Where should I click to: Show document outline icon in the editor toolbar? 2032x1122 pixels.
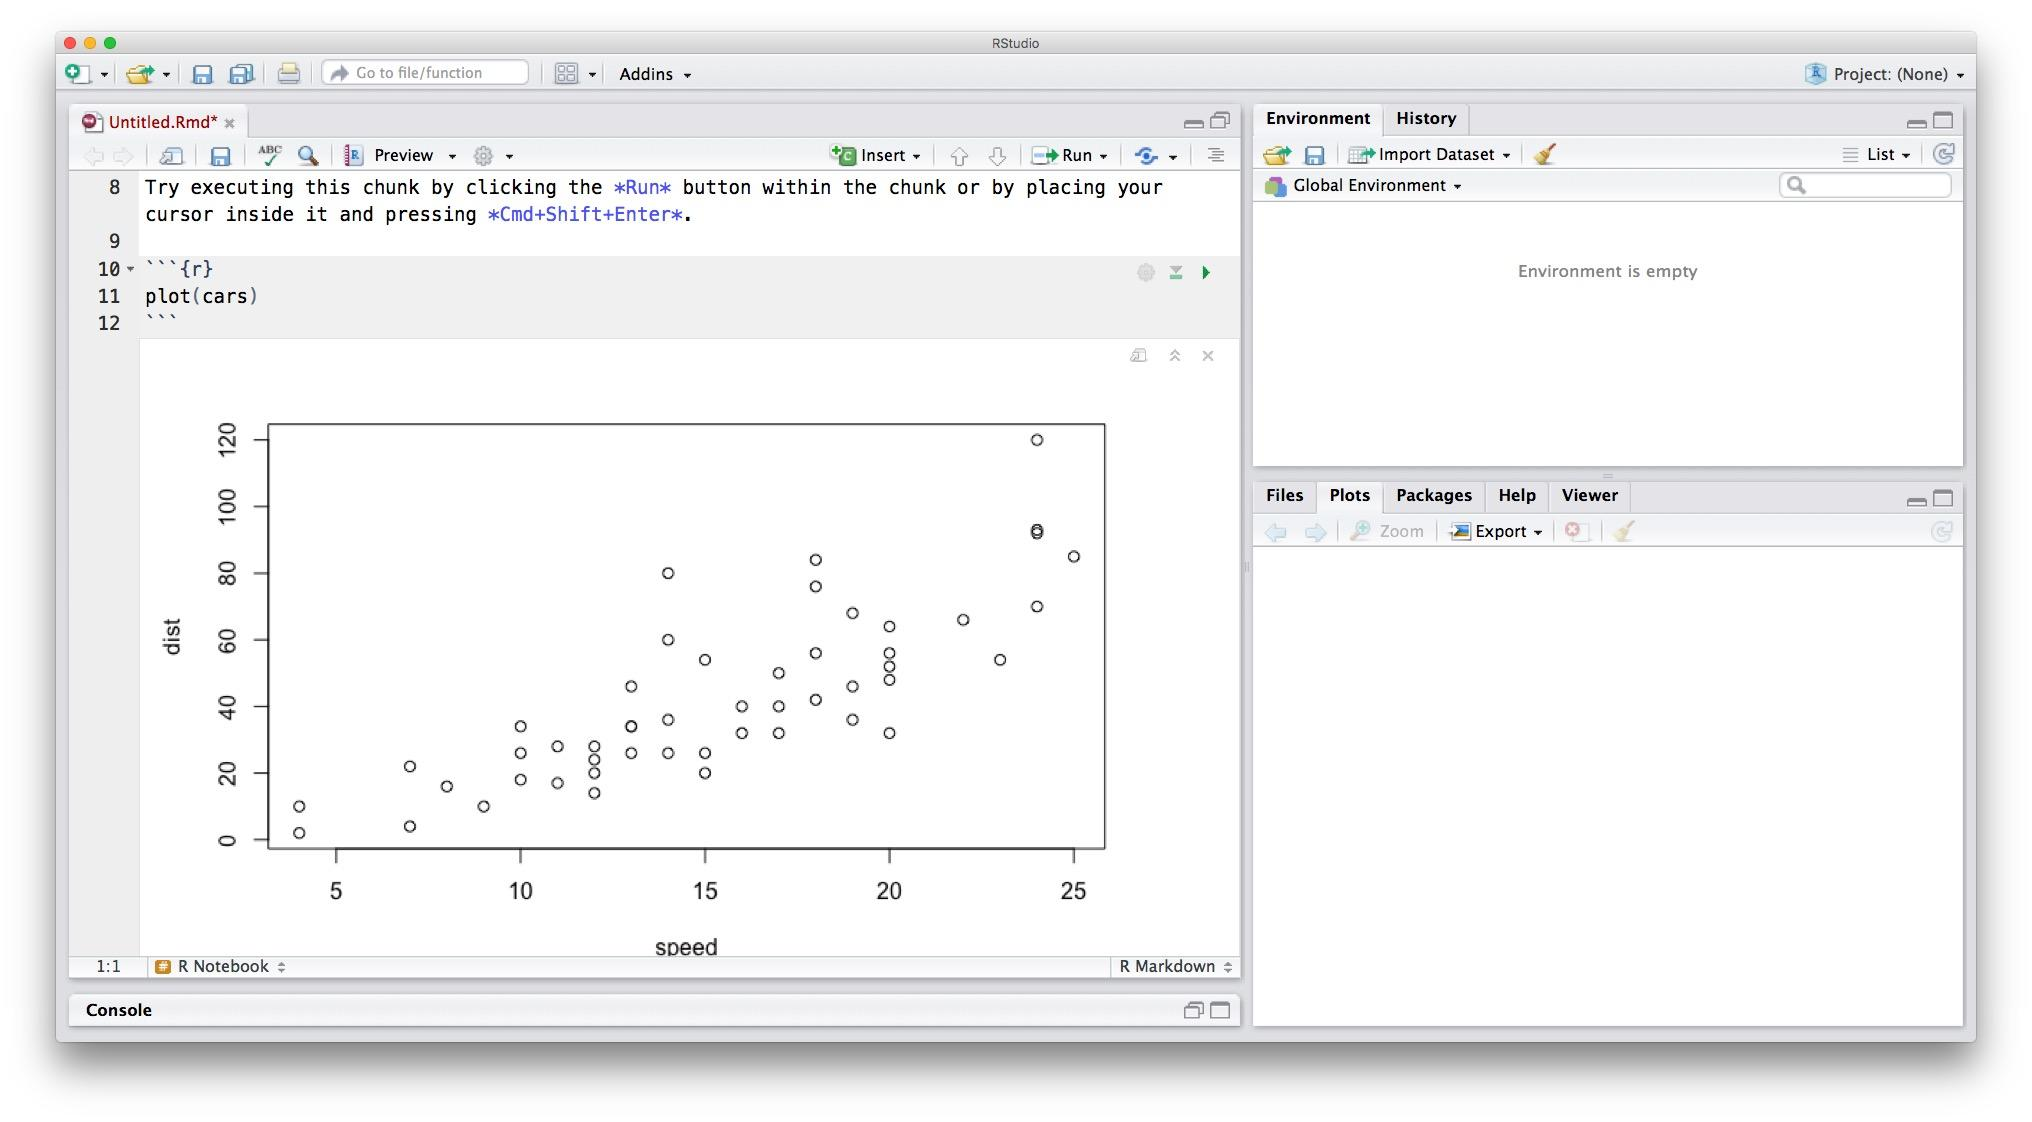click(x=1215, y=155)
